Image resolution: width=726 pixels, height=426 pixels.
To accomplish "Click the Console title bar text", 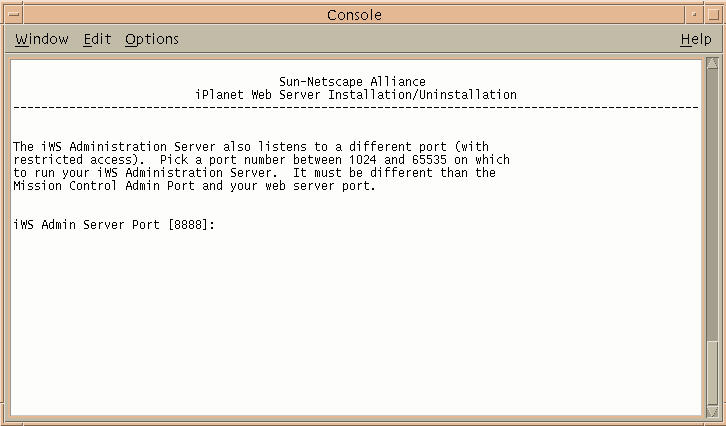I will point(354,15).
